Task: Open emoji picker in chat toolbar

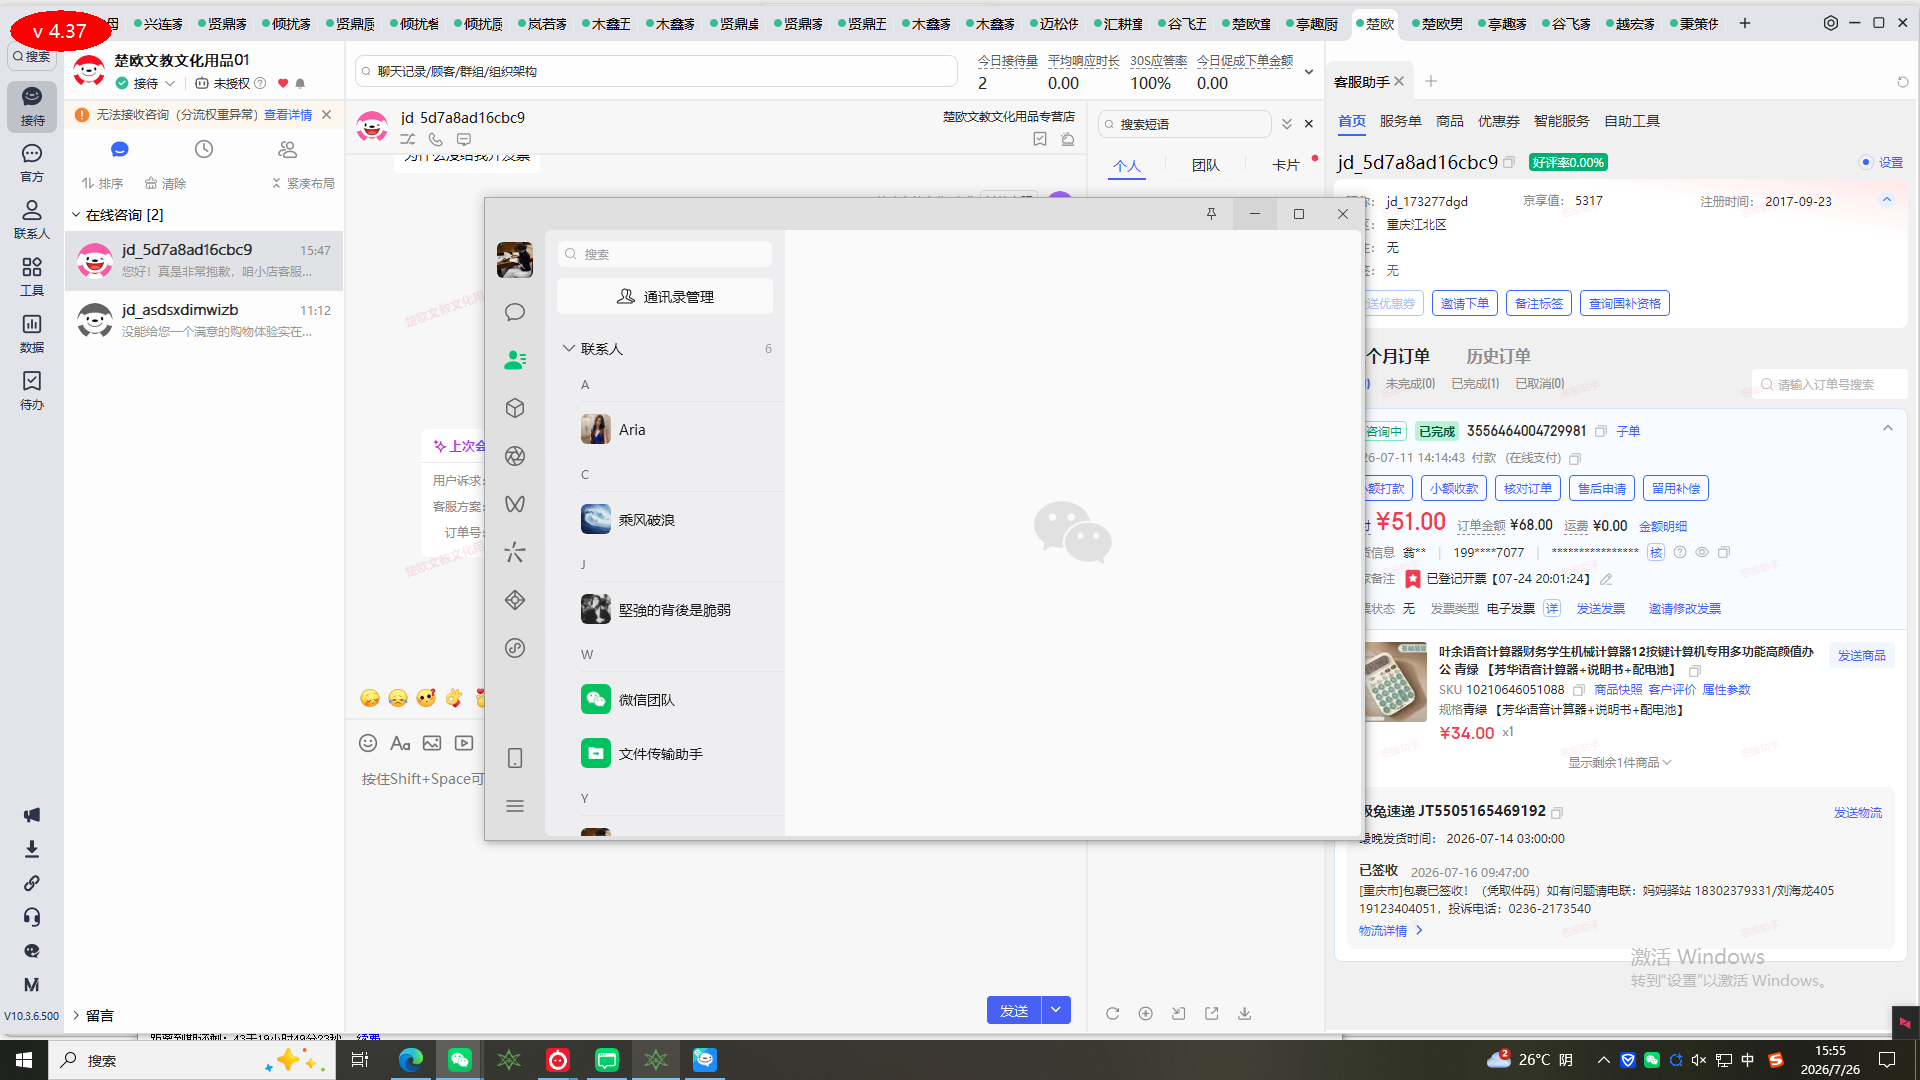Action: [368, 743]
